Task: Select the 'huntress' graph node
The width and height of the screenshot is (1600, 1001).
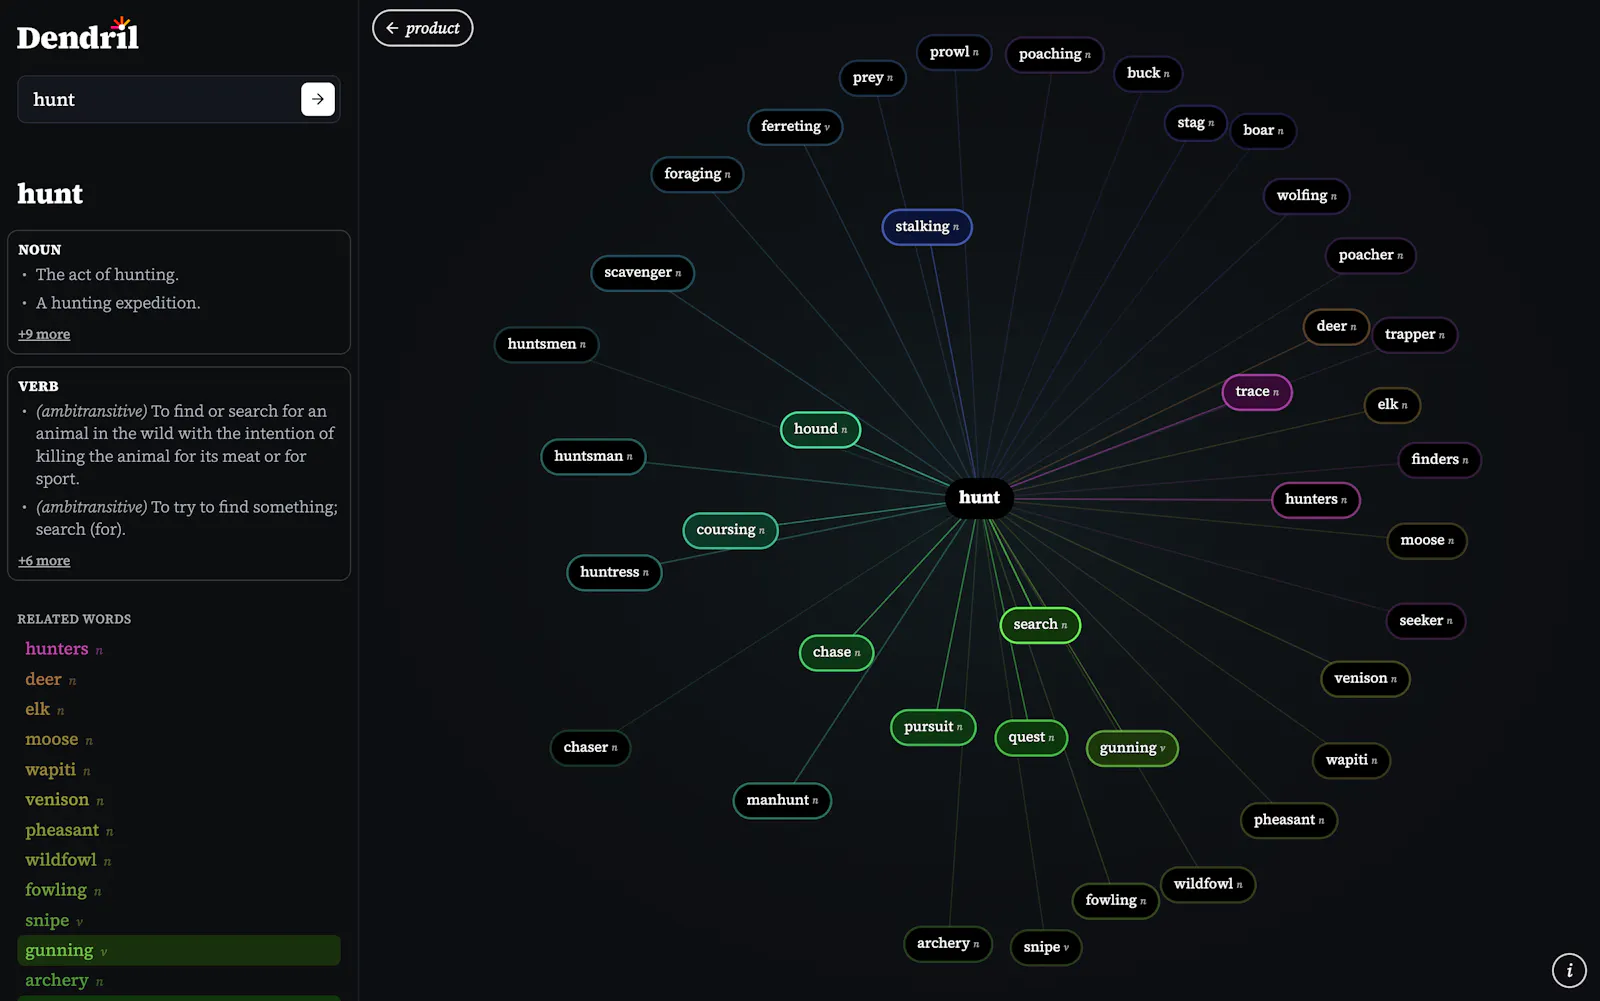Action: click(x=614, y=572)
